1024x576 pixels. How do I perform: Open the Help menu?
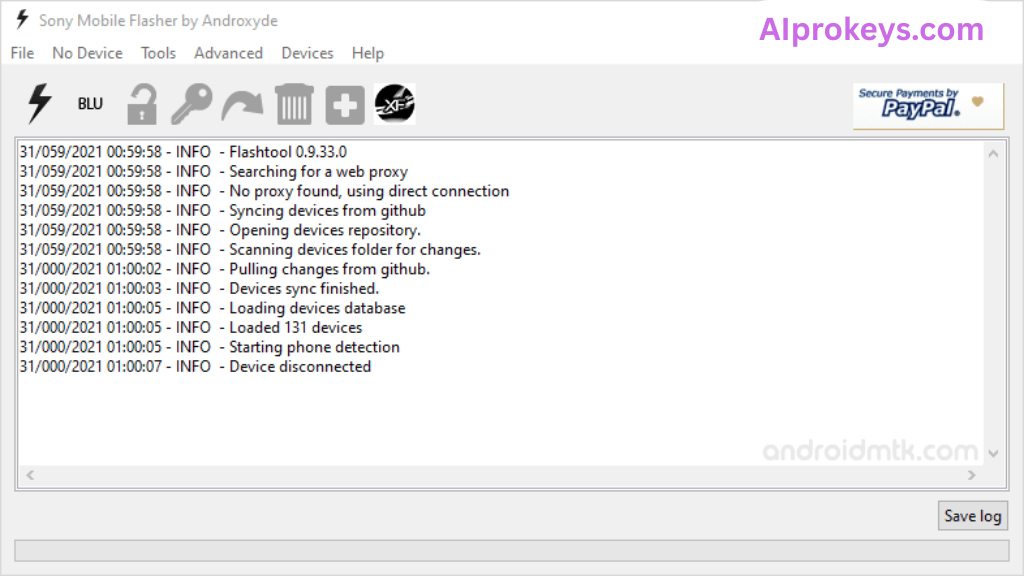click(368, 53)
